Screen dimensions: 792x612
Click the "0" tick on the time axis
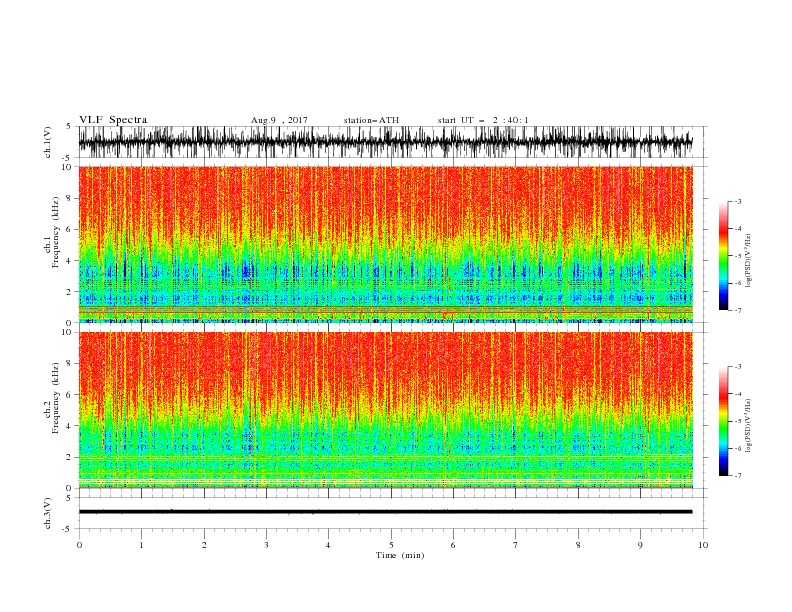(x=79, y=545)
